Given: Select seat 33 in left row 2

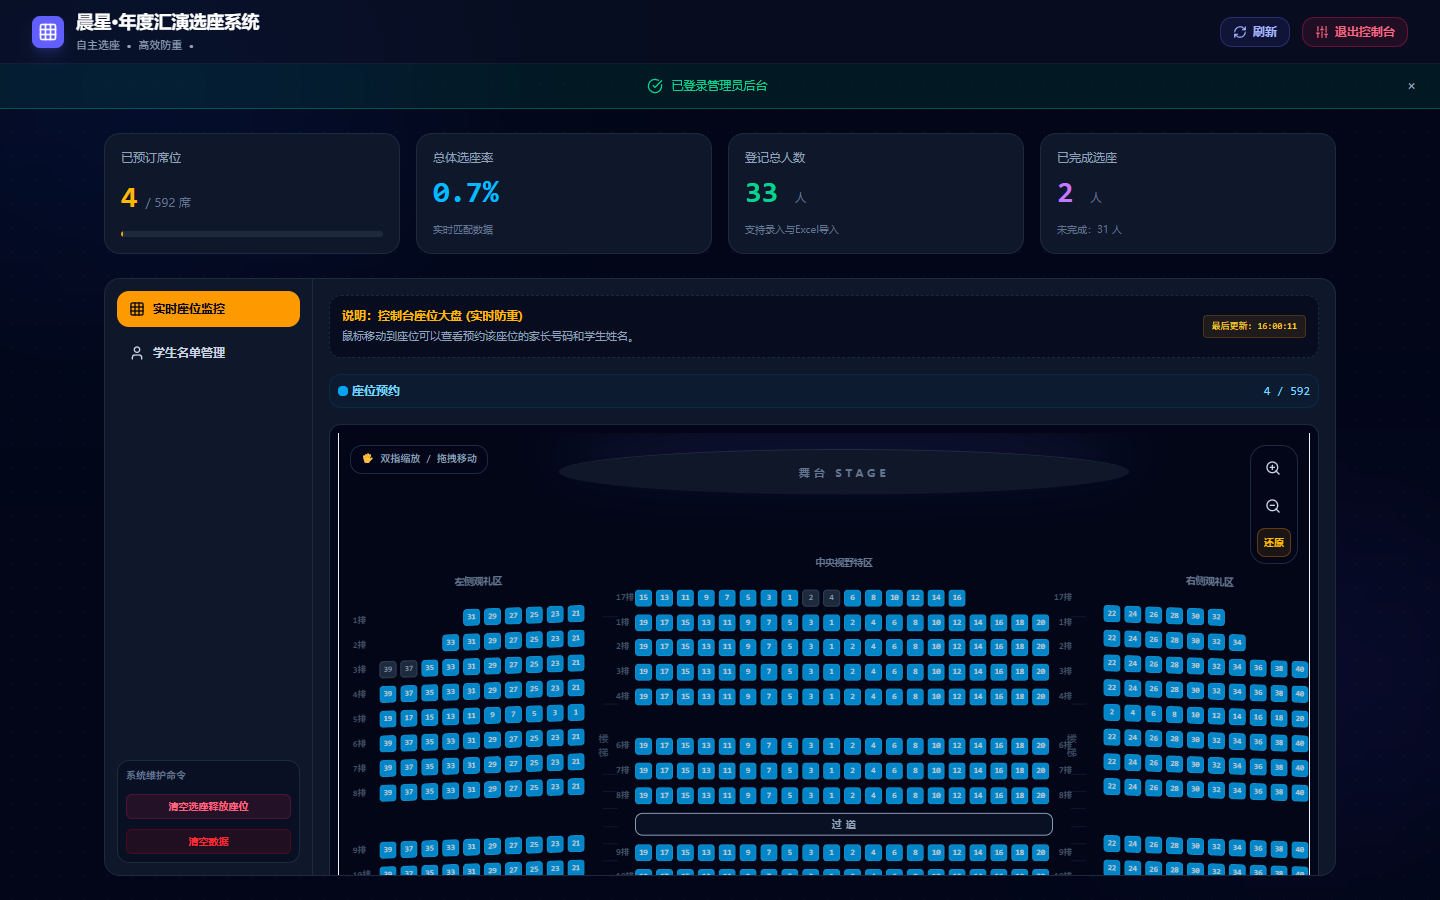Looking at the screenshot, I should point(451,643).
